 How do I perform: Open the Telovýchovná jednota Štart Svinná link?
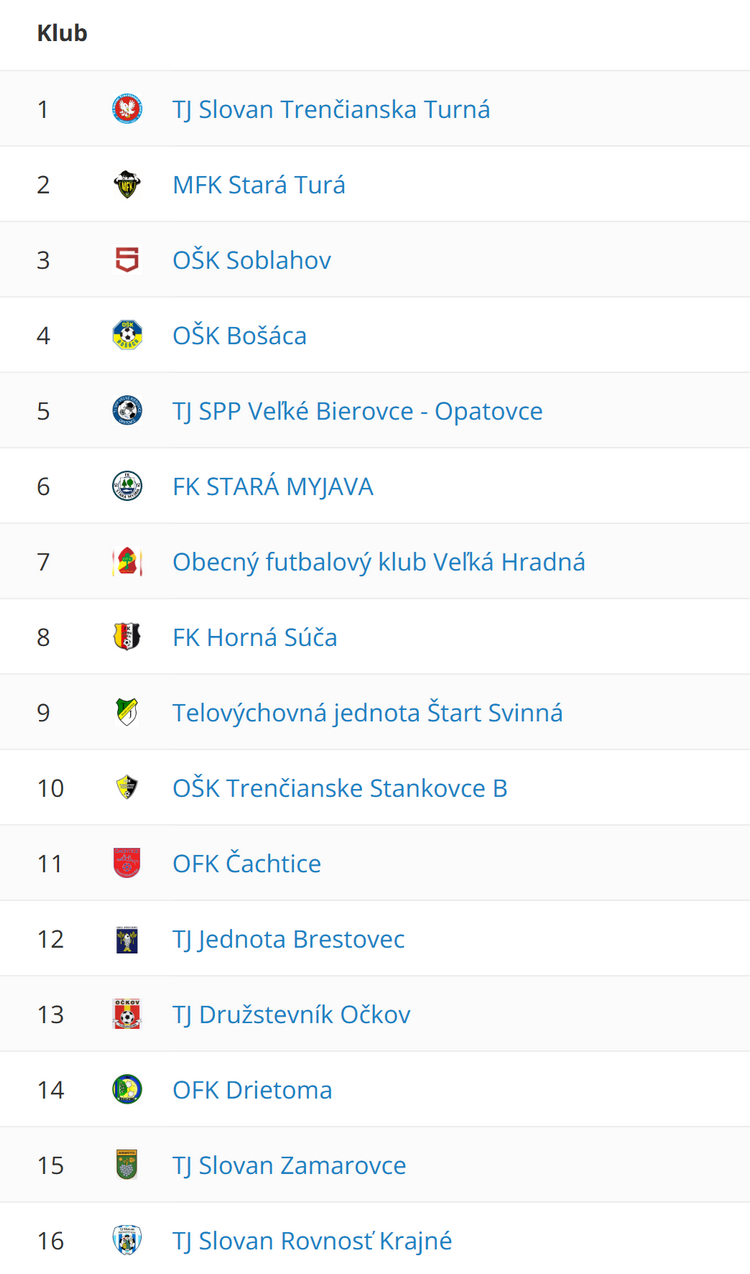tap(365, 712)
